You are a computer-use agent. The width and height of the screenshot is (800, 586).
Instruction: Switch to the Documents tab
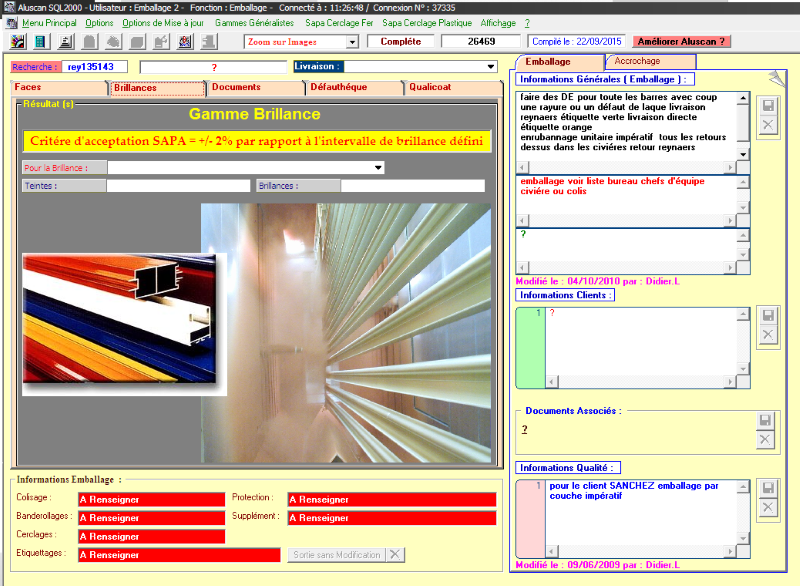point(255,88)
